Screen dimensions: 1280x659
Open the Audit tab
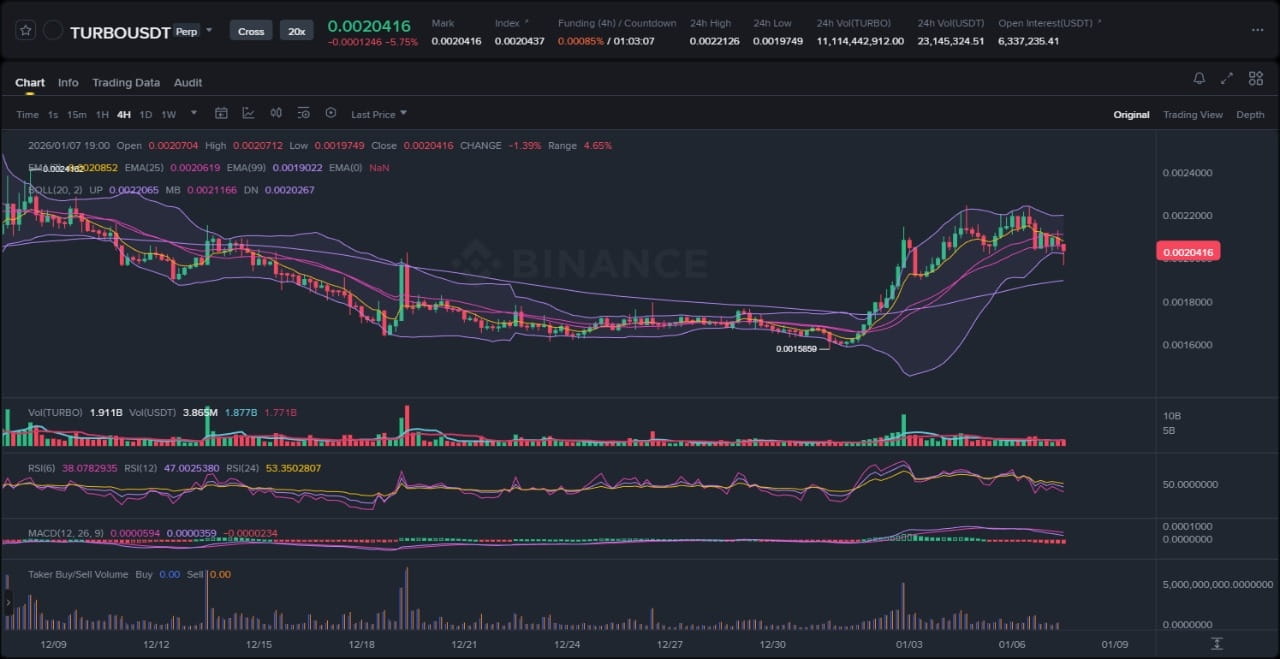pyautogui.click(x=188, y=83)
